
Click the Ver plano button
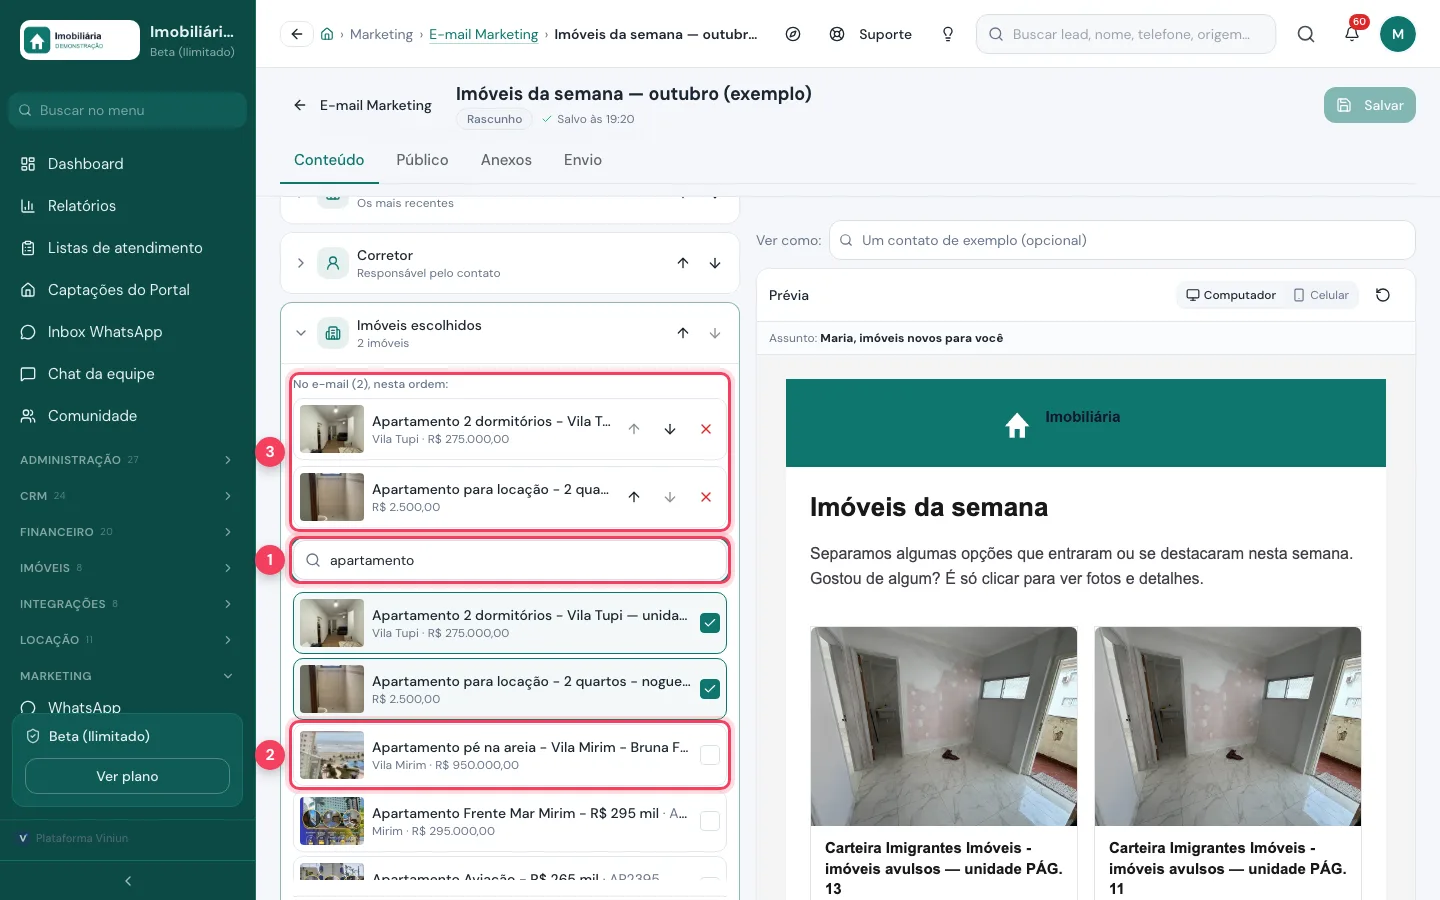tap(127, 776)
